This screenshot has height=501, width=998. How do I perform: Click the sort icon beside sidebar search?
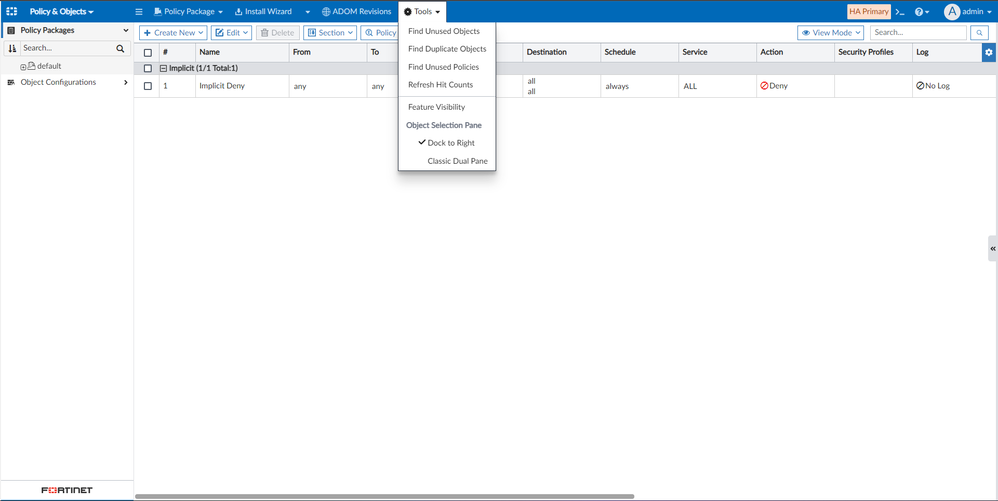point(11,48)
